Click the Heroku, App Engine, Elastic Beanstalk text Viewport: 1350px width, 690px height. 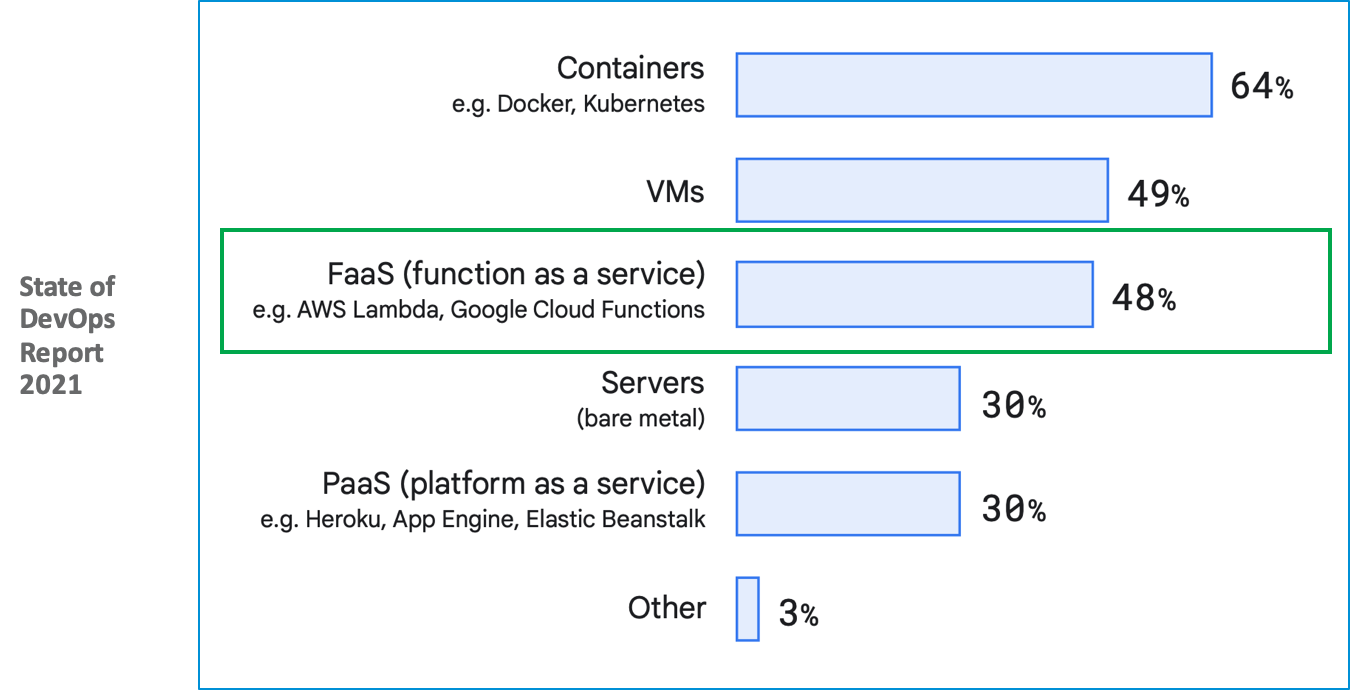[x=479, y=519]
